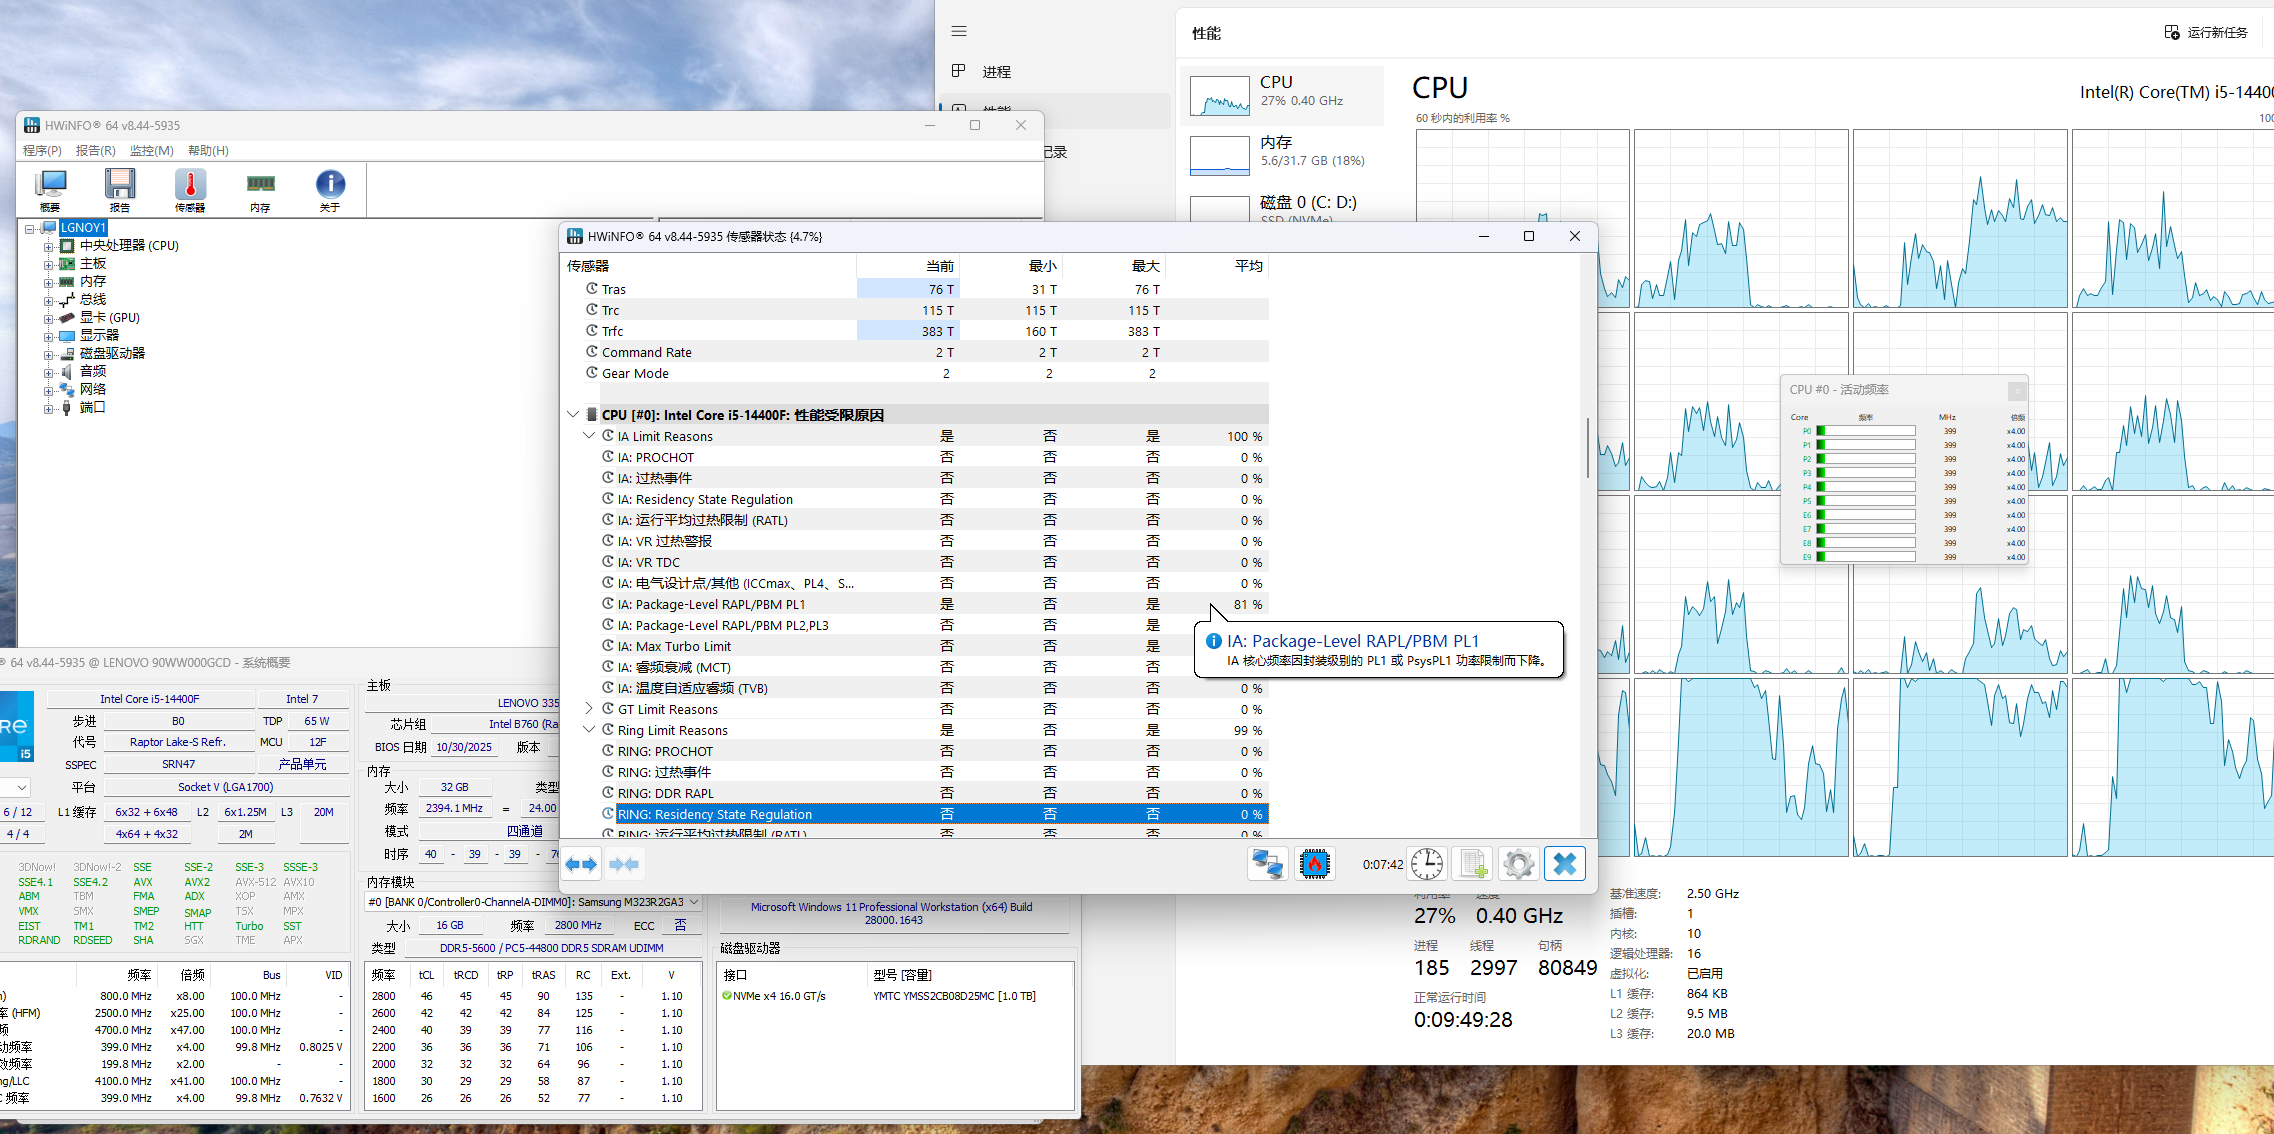Open the 监控(M) menu
Screen dimensions: 2274x1134
pos(151,151)
